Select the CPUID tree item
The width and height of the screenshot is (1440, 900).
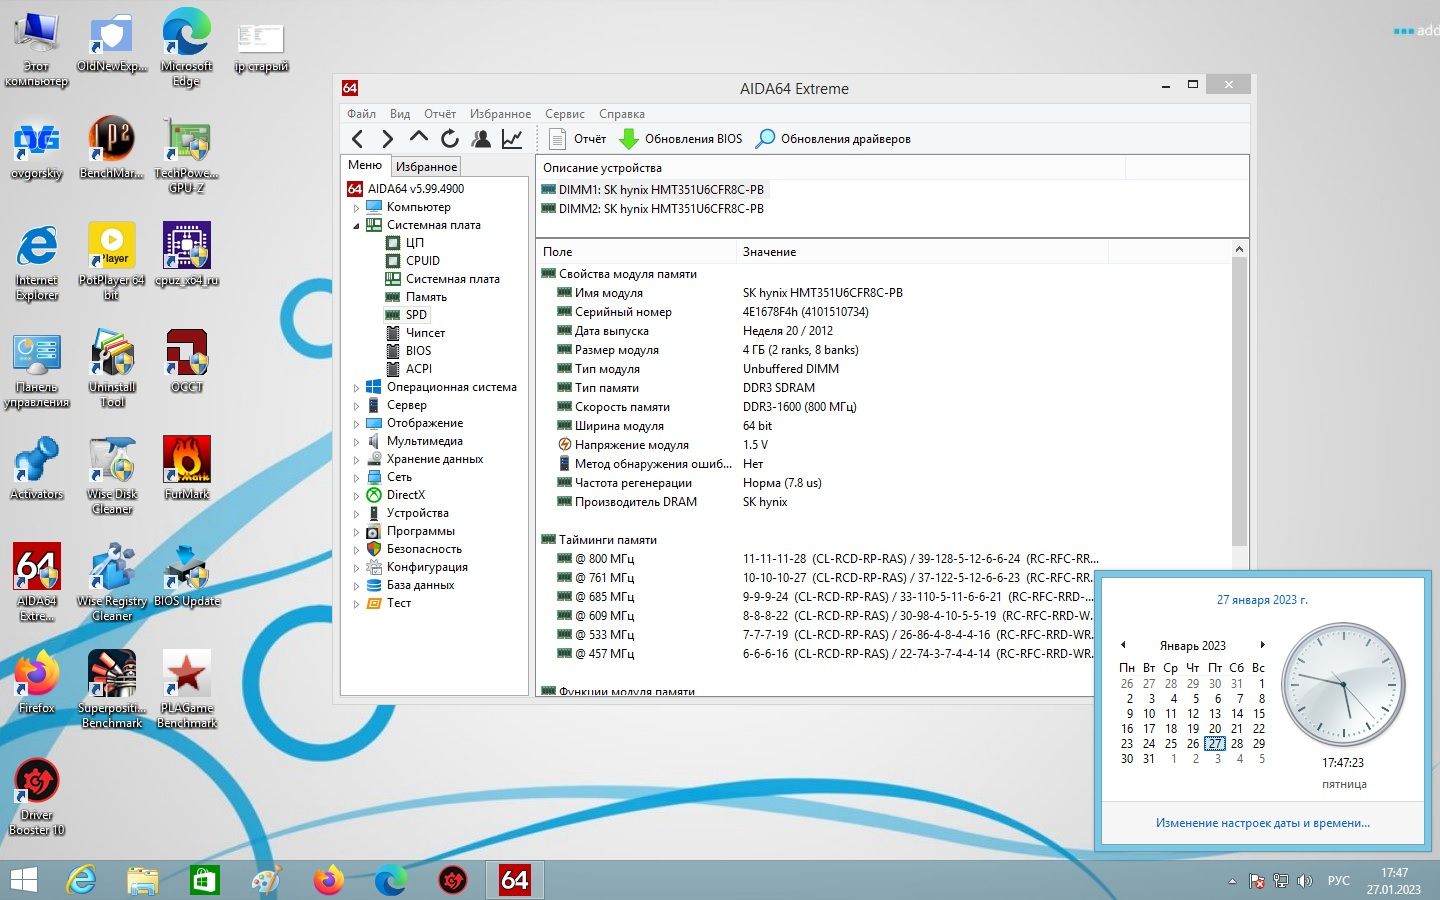(422, 261)
